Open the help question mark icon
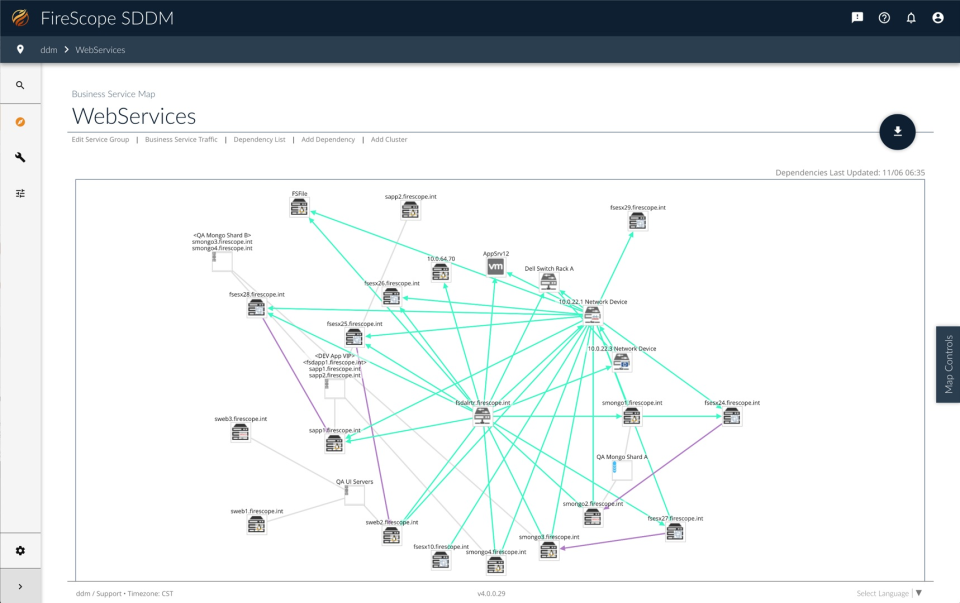 [884, 18]
